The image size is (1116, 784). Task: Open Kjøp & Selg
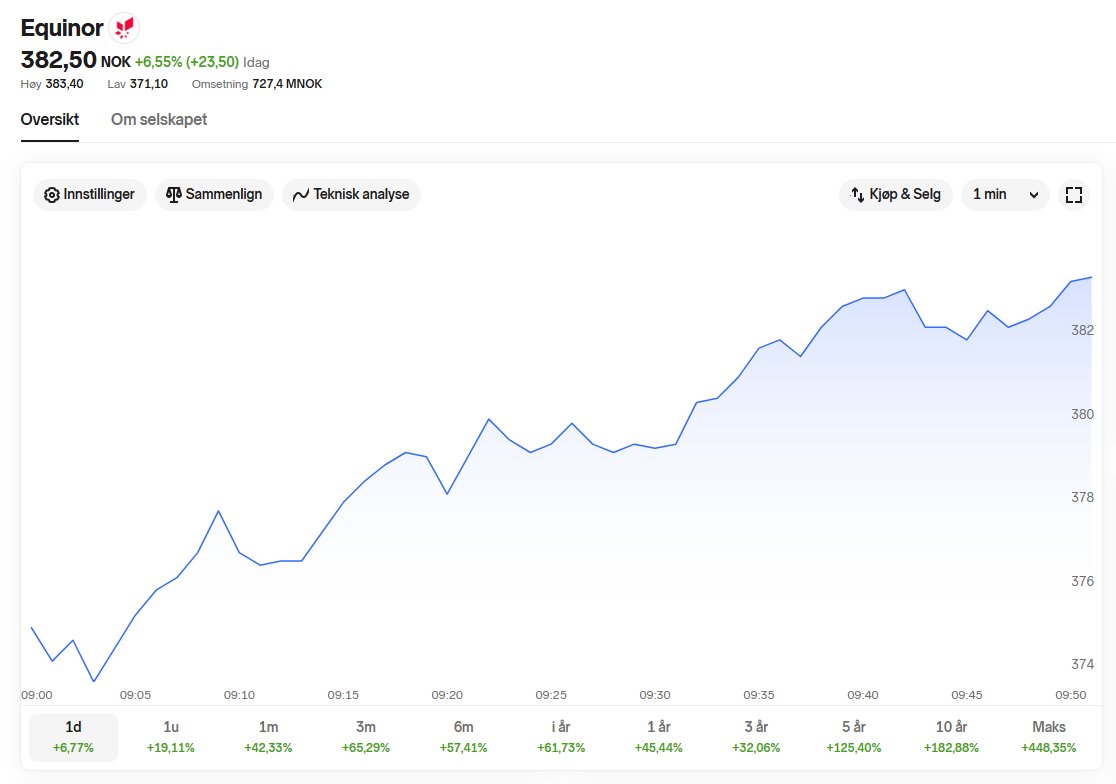[896, 195]
